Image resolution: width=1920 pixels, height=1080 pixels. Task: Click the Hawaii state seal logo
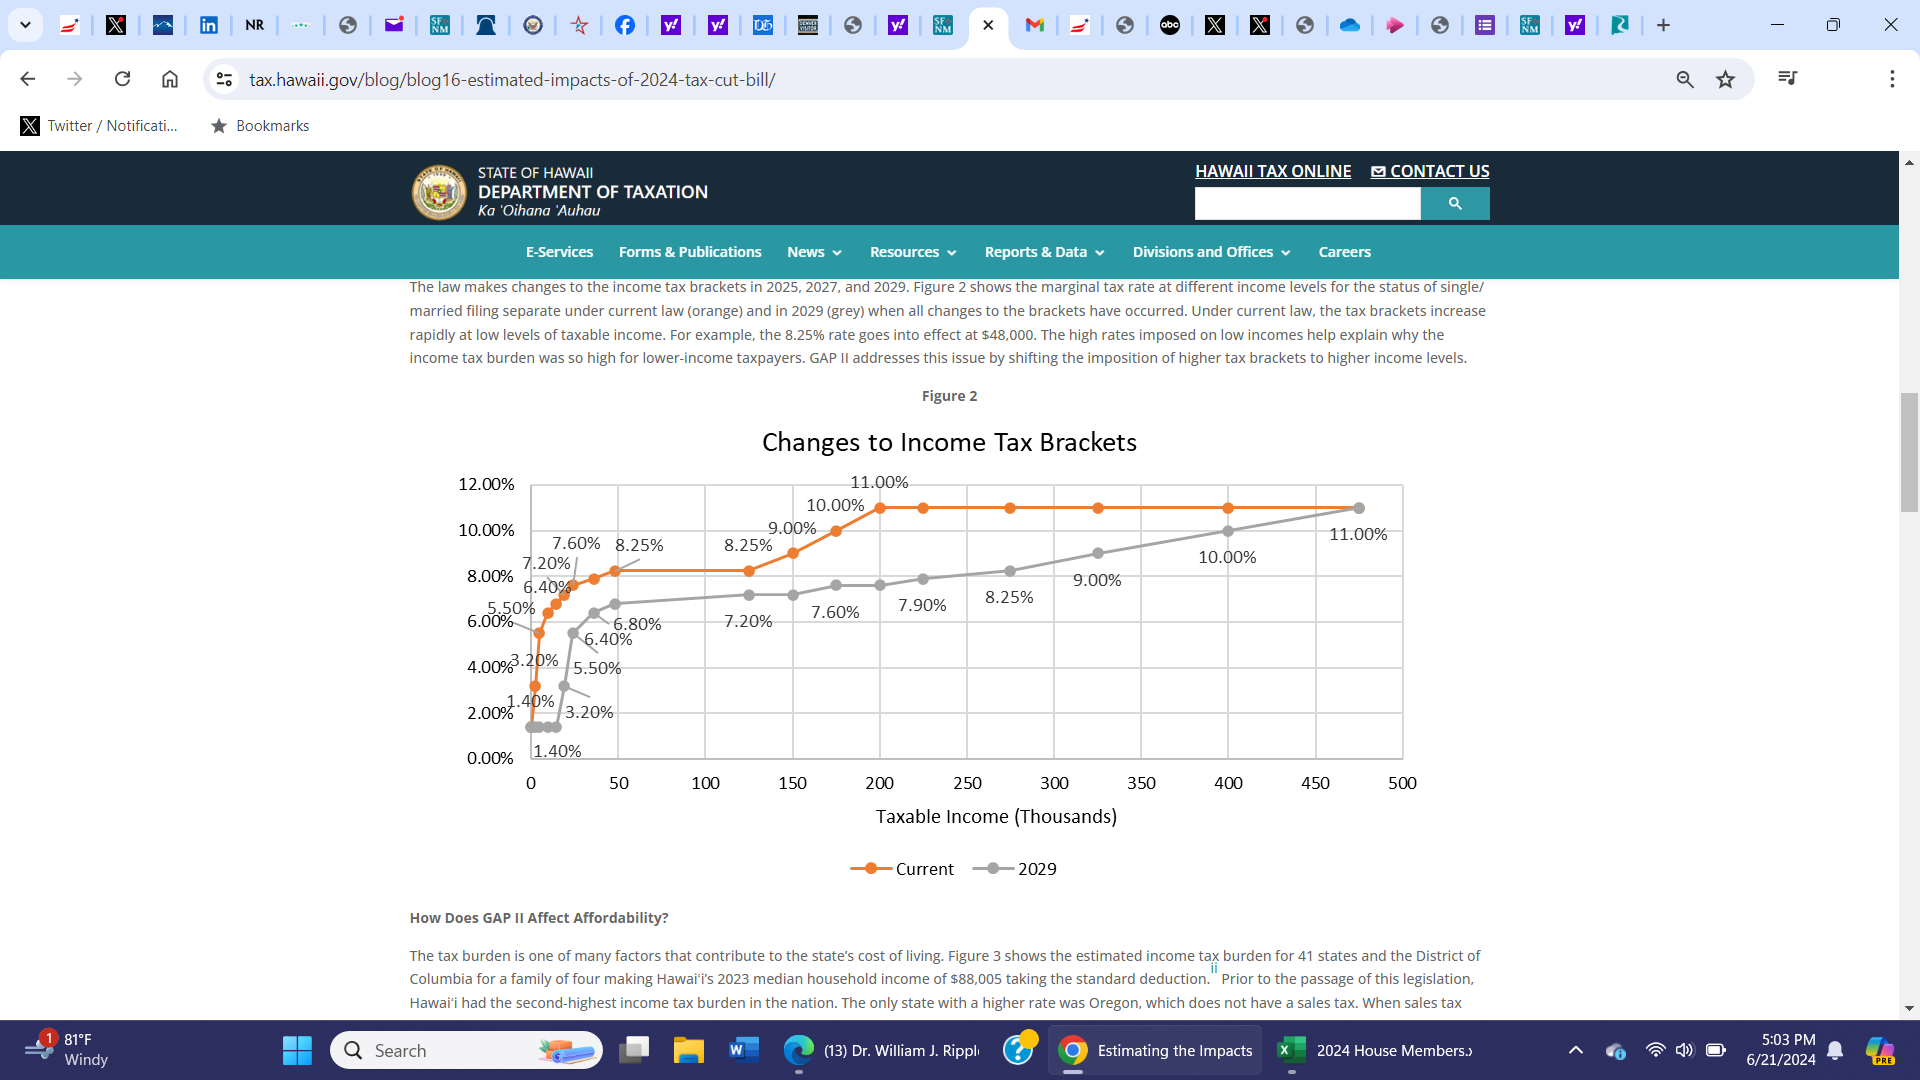[439, 192]
